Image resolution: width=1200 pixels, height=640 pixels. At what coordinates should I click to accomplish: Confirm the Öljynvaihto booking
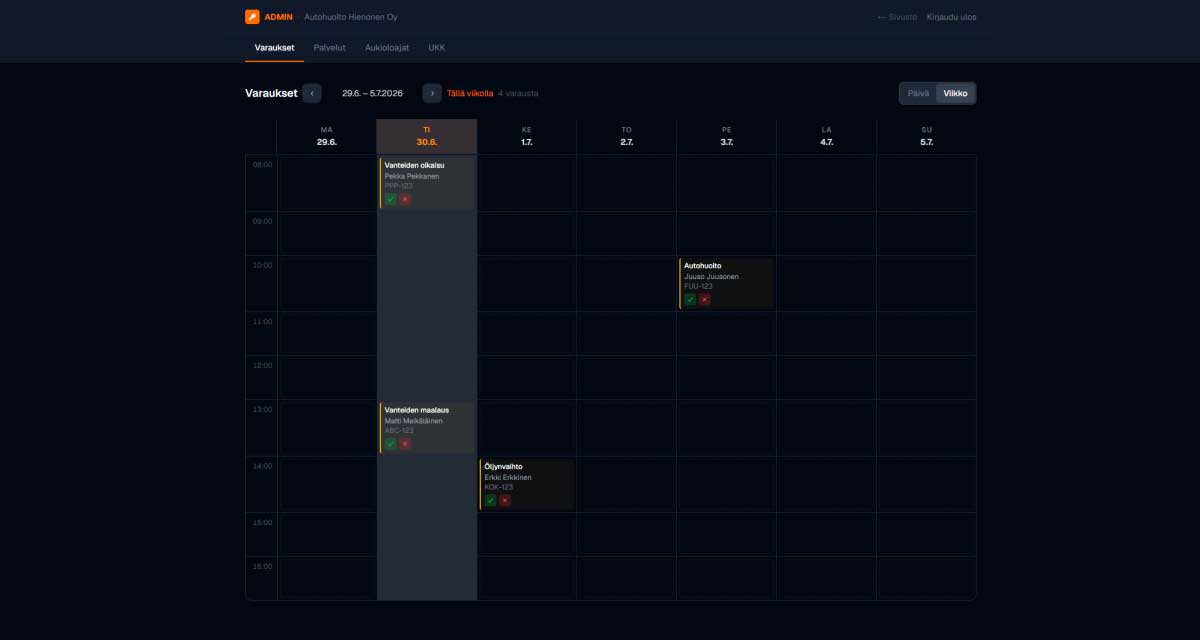[490, 500]
